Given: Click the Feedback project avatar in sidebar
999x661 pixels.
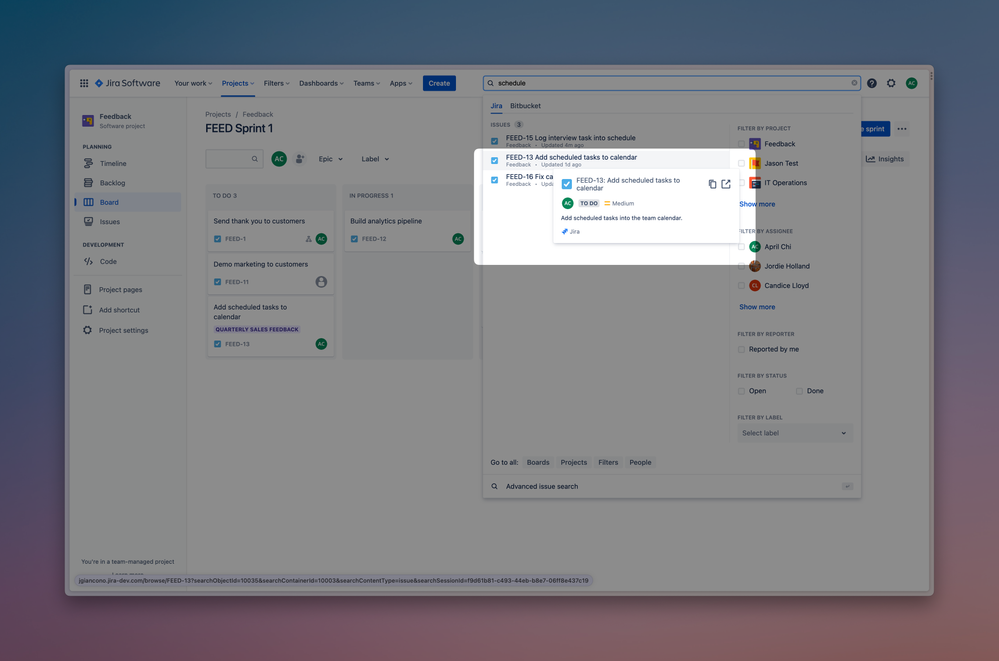Looking at the screenshot, I should coord(88,120).
